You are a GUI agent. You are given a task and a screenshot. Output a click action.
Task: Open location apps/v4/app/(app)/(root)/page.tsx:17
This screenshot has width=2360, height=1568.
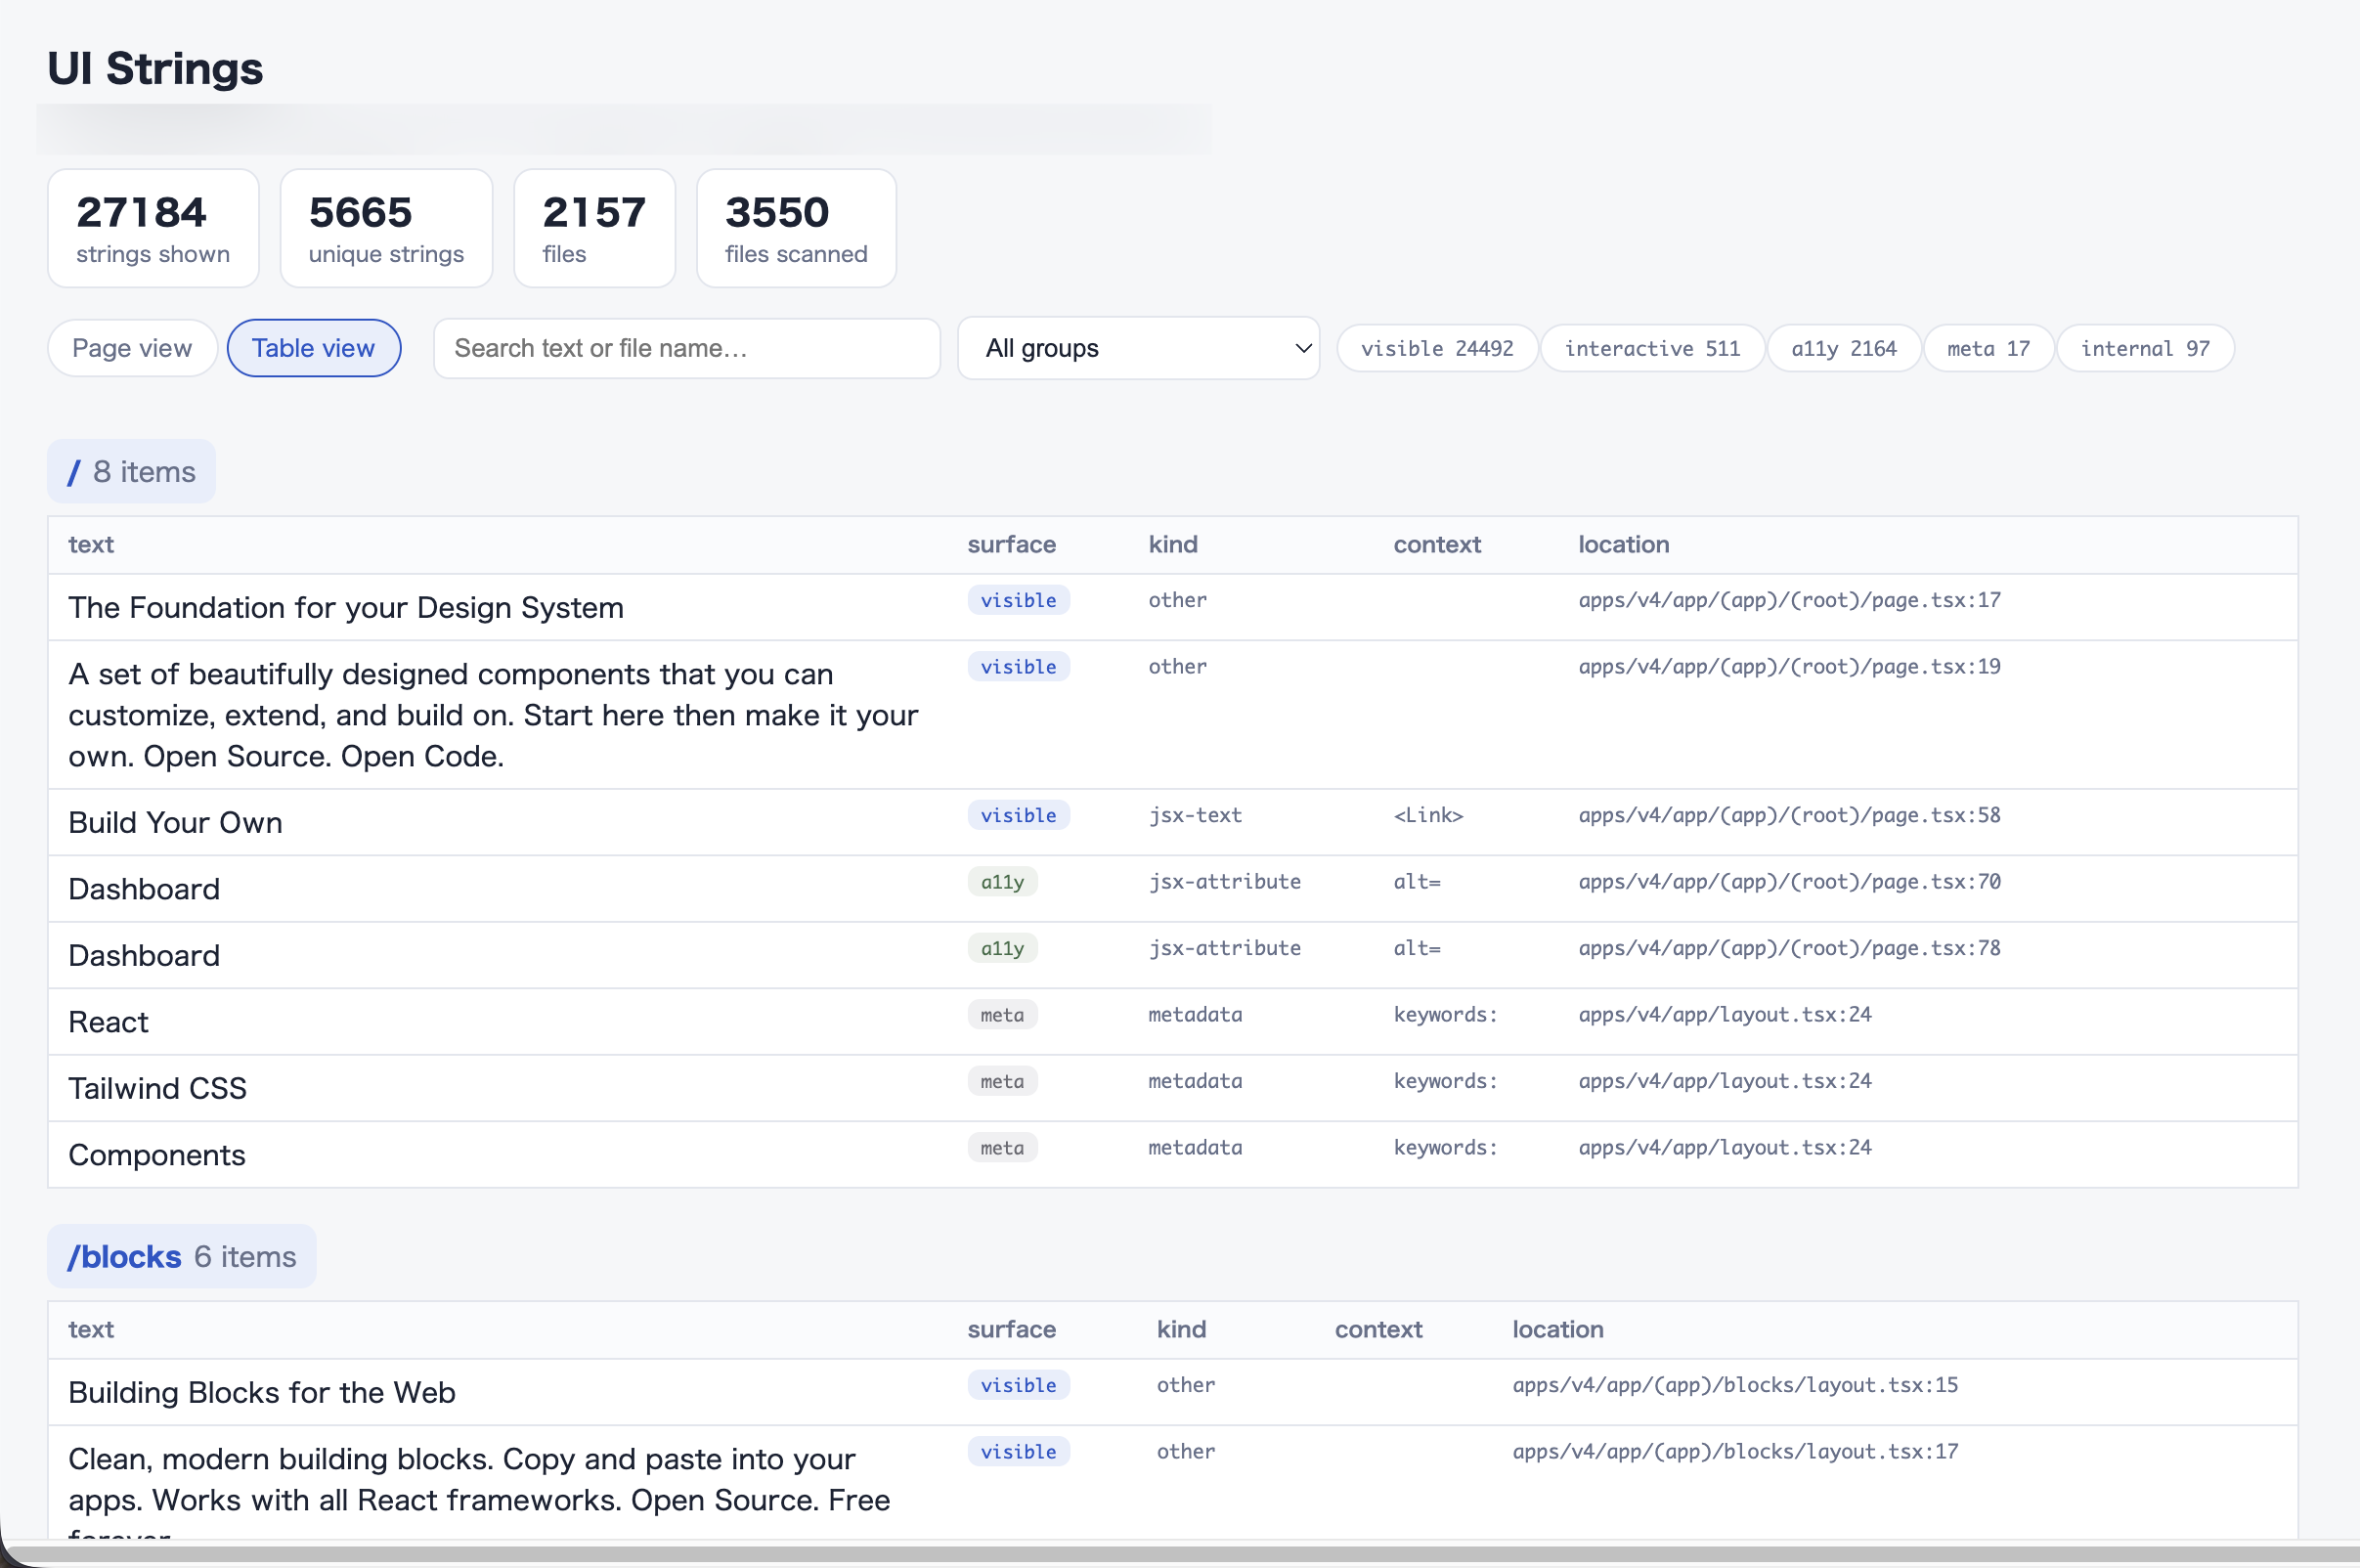click(1789, 600)
